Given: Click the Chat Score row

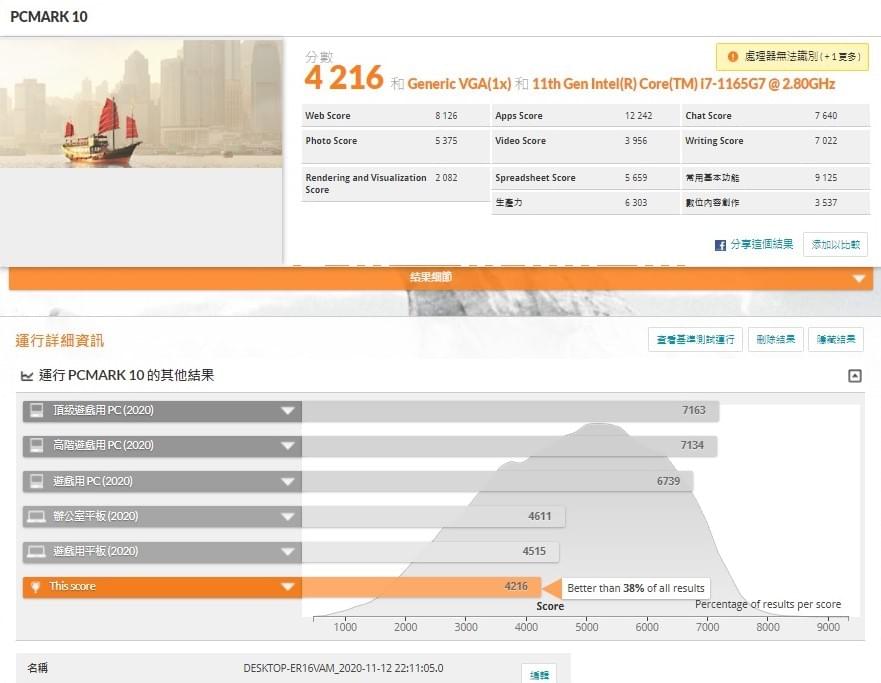Looking at the screenshot, I should coord(775,116).
